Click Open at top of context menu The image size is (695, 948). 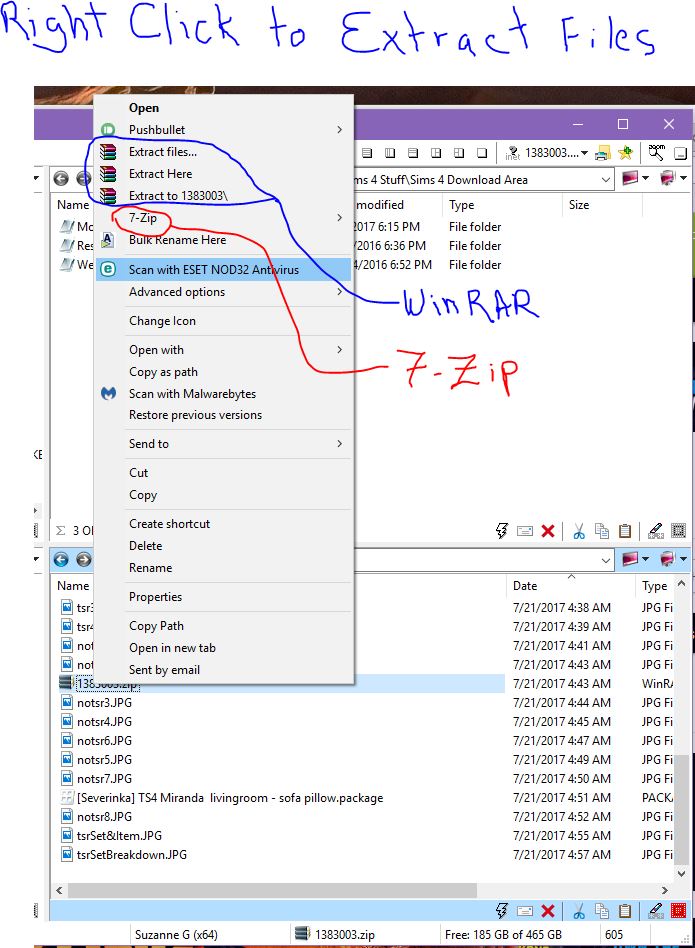[144, 108]
